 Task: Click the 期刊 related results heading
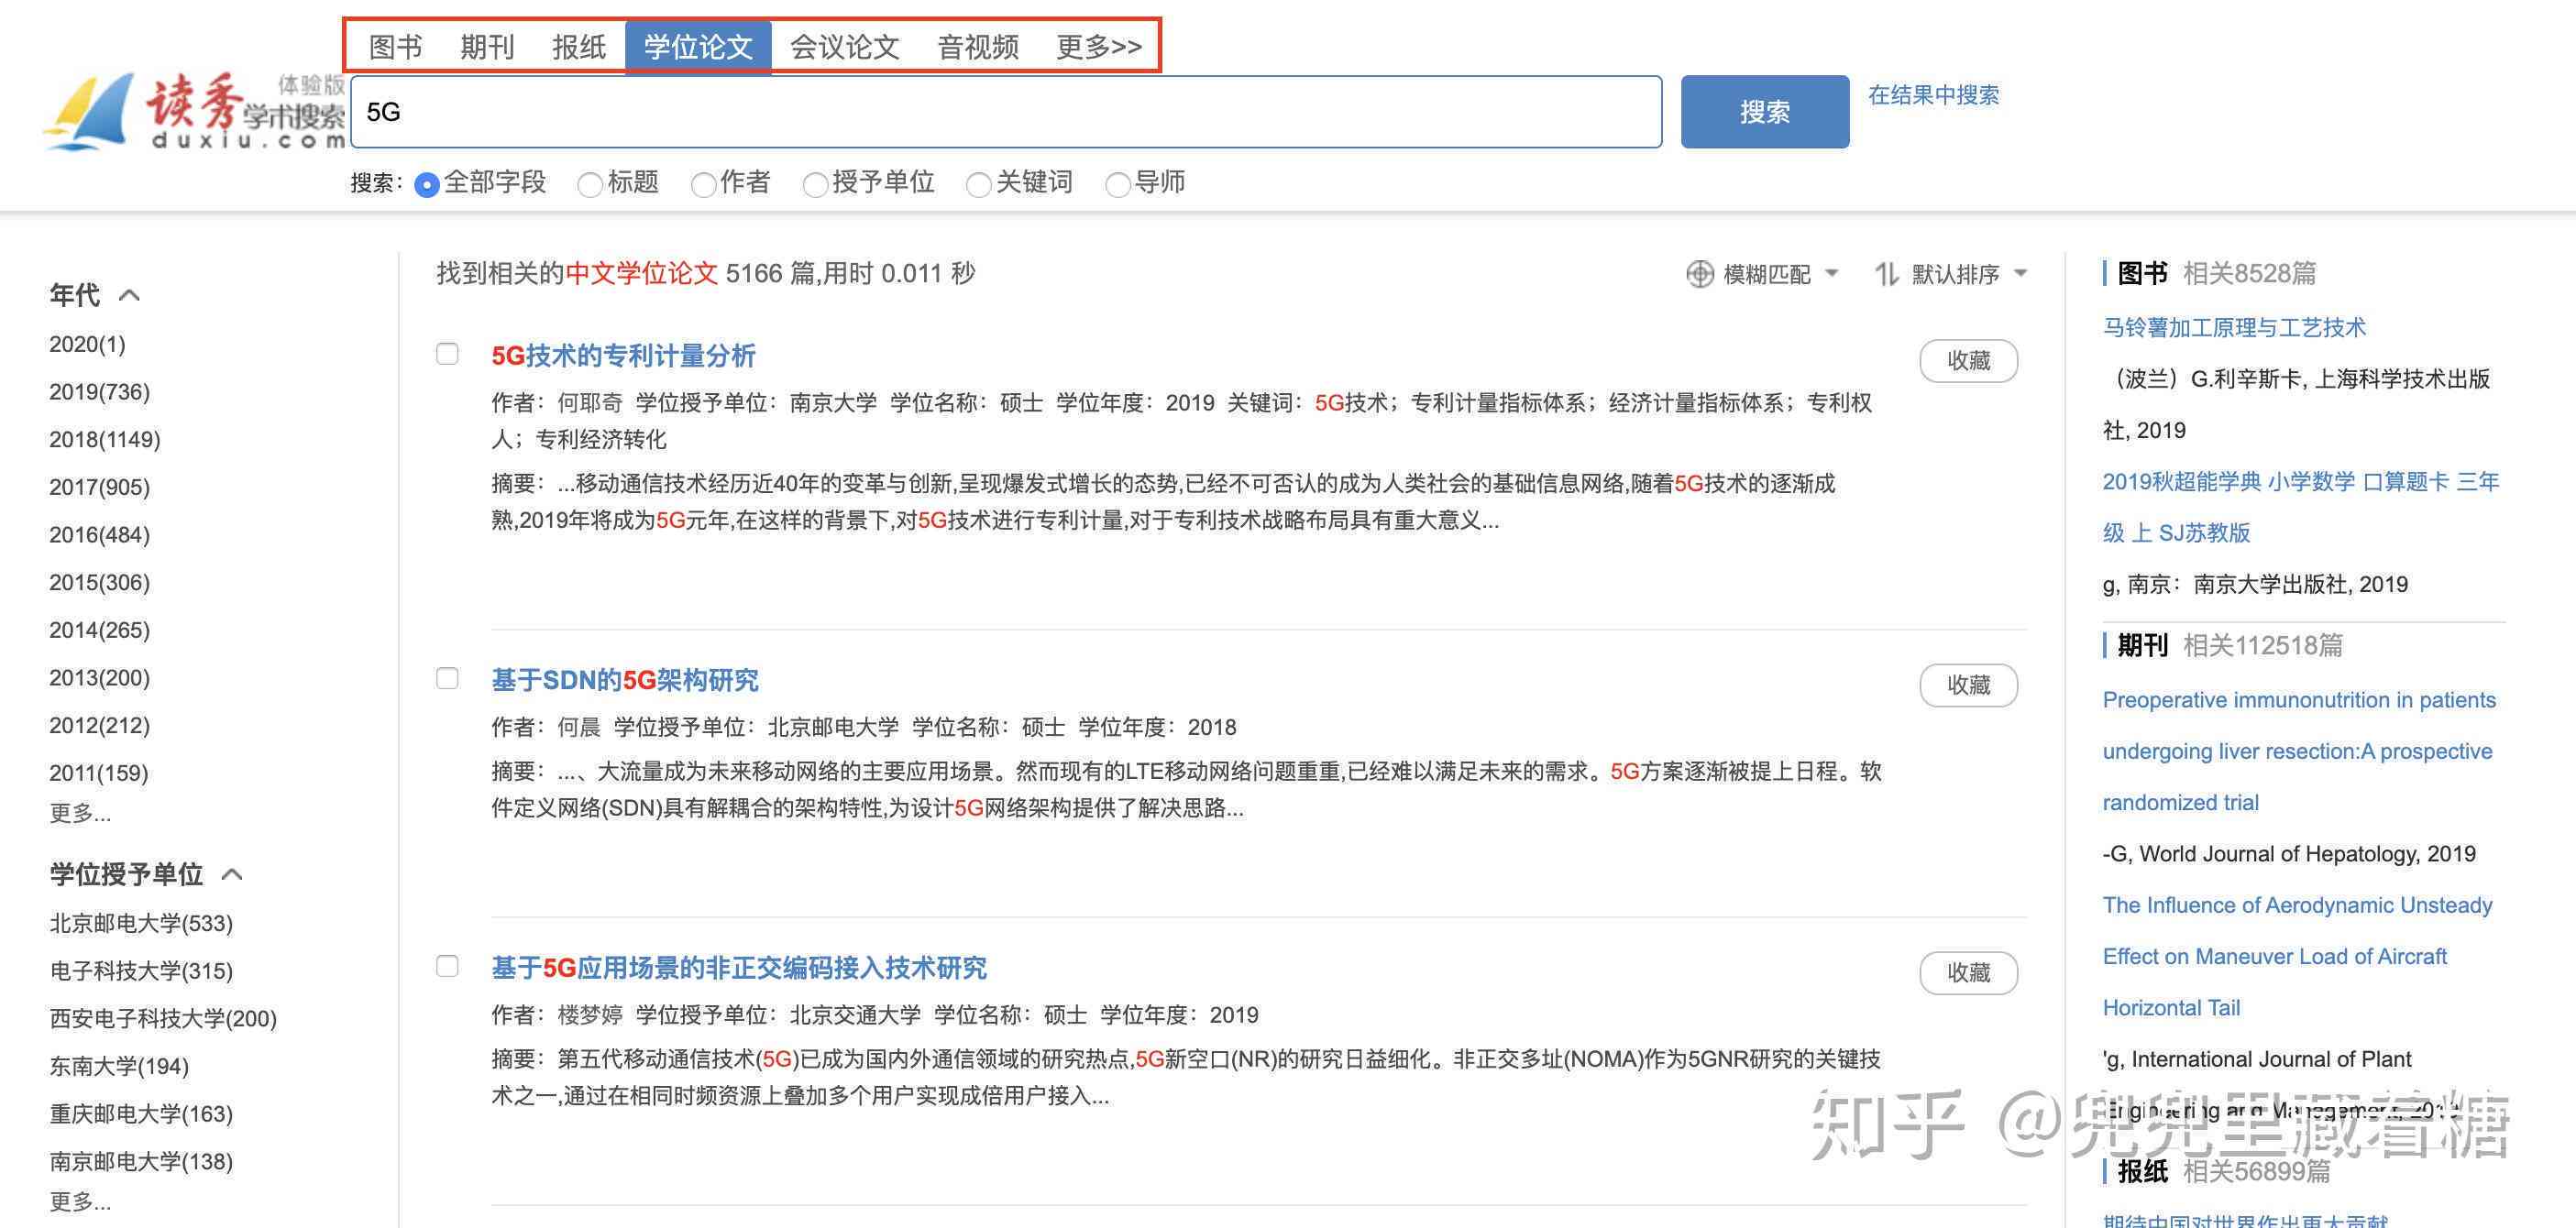pyautogui.click(x=2142, y=645)
